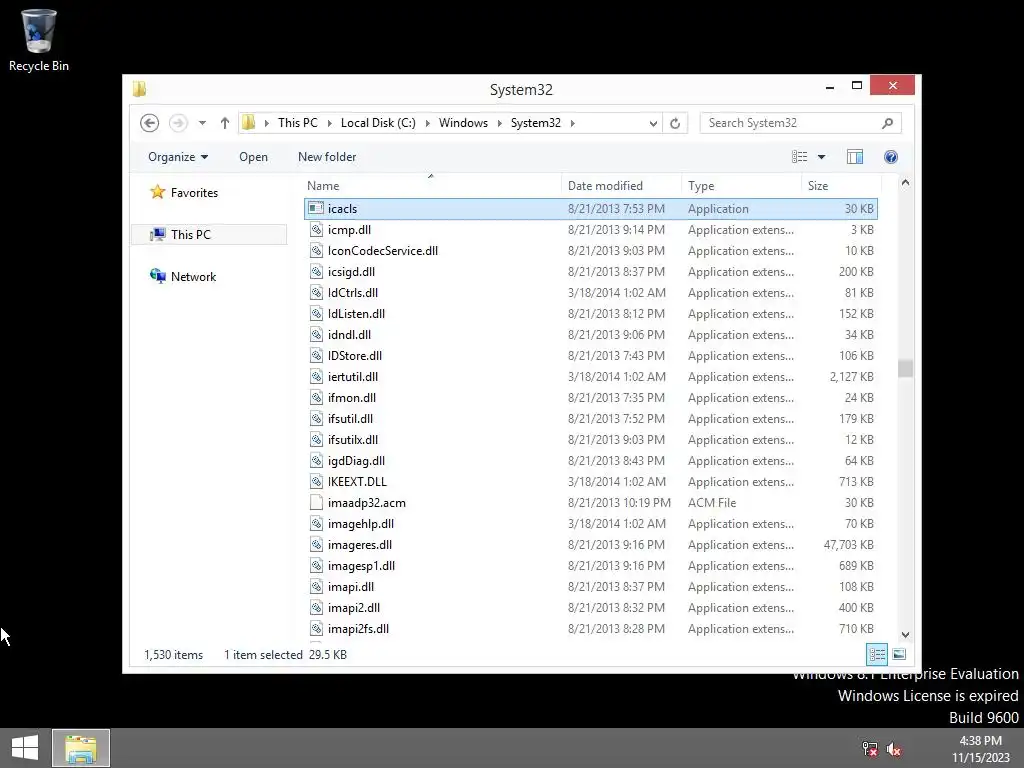Screen dimensions: 1024x768
Task: Expand arrow after This PC breadcrumb
Action: 330,123
